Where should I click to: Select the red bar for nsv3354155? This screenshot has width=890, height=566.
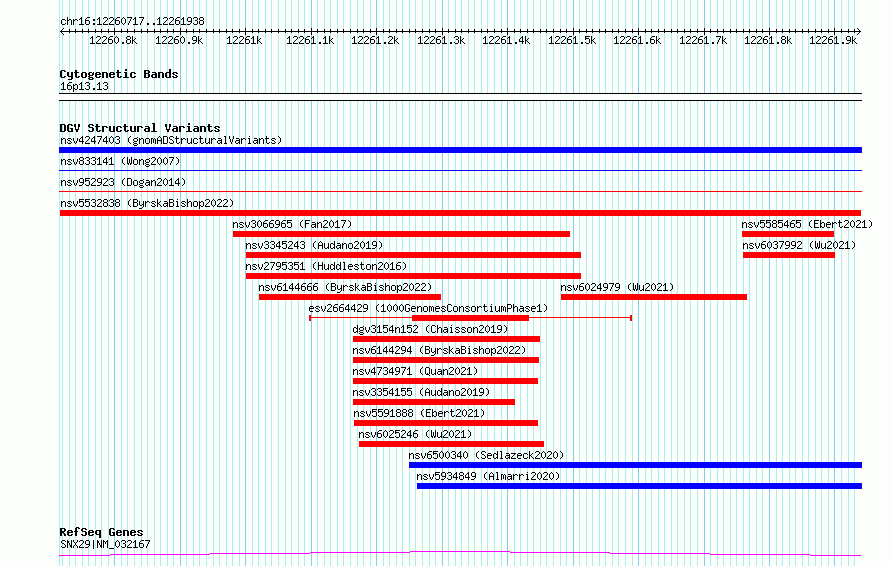point(434,402)
